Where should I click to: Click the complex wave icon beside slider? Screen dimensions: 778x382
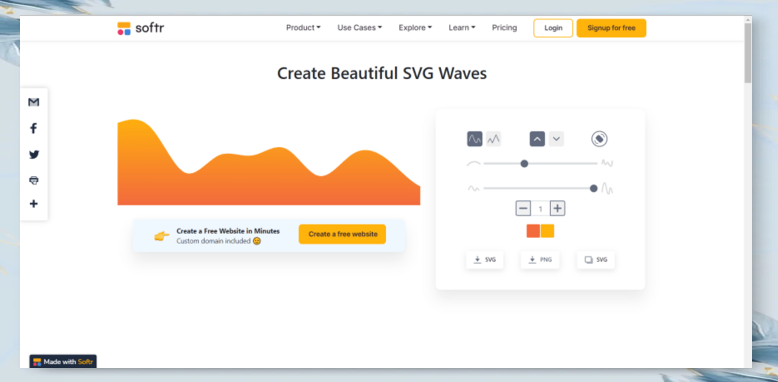point(607,163)
